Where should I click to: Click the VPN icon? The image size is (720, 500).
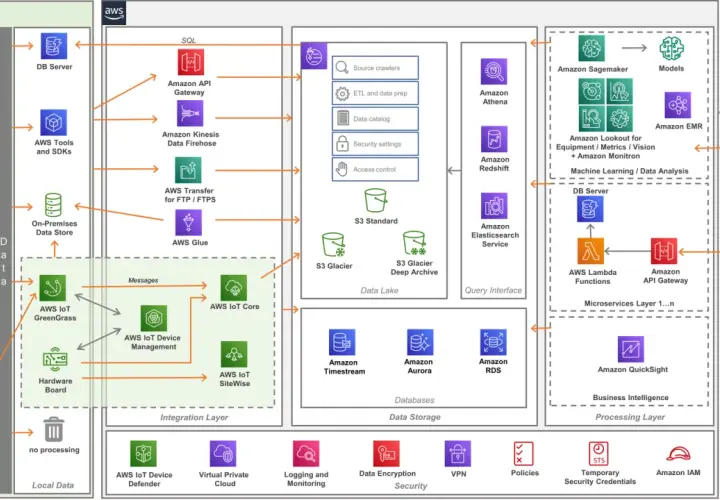[458, 454]
